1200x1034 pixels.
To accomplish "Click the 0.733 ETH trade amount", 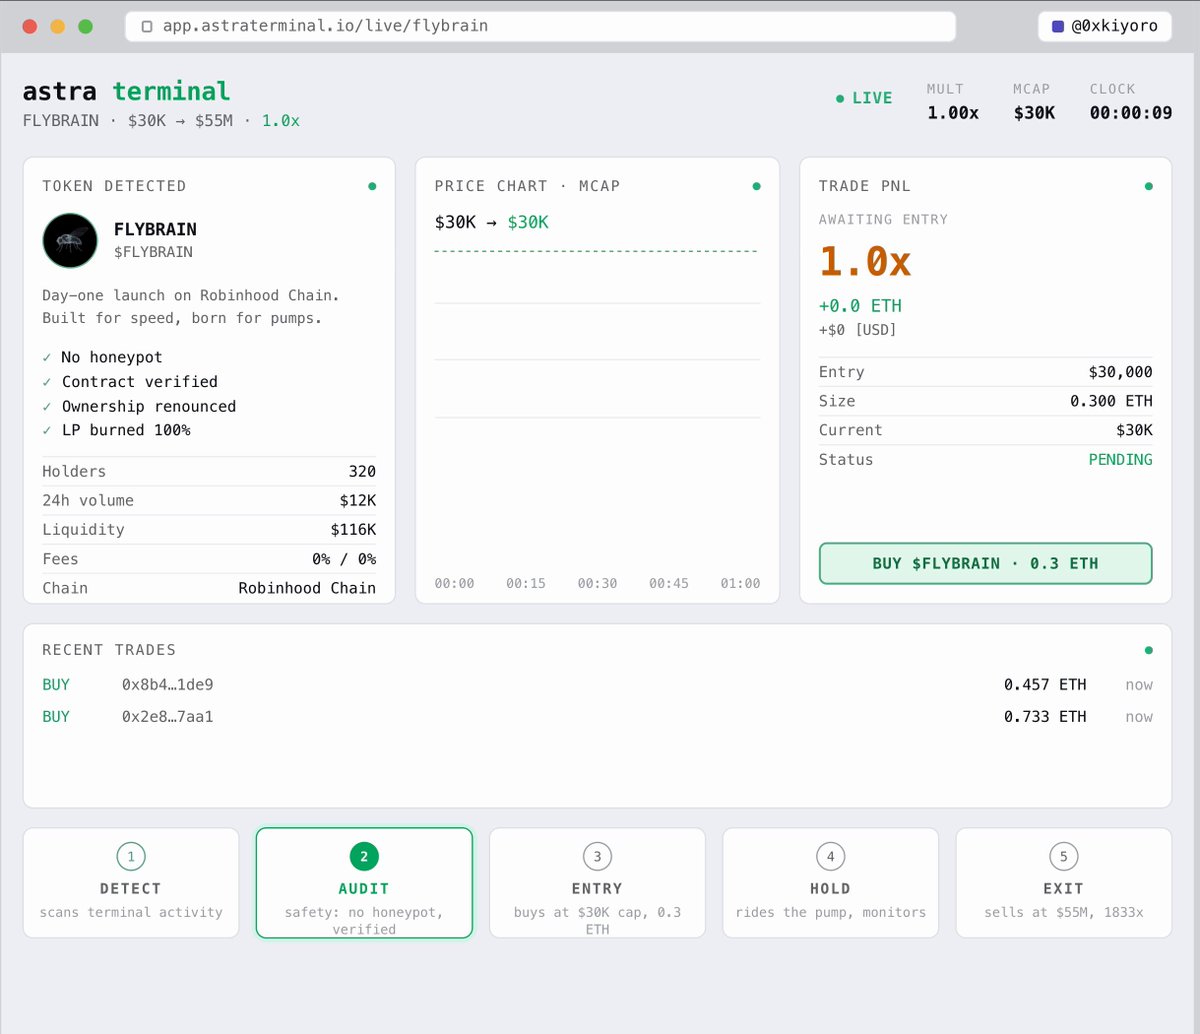I will [1045, 717].
